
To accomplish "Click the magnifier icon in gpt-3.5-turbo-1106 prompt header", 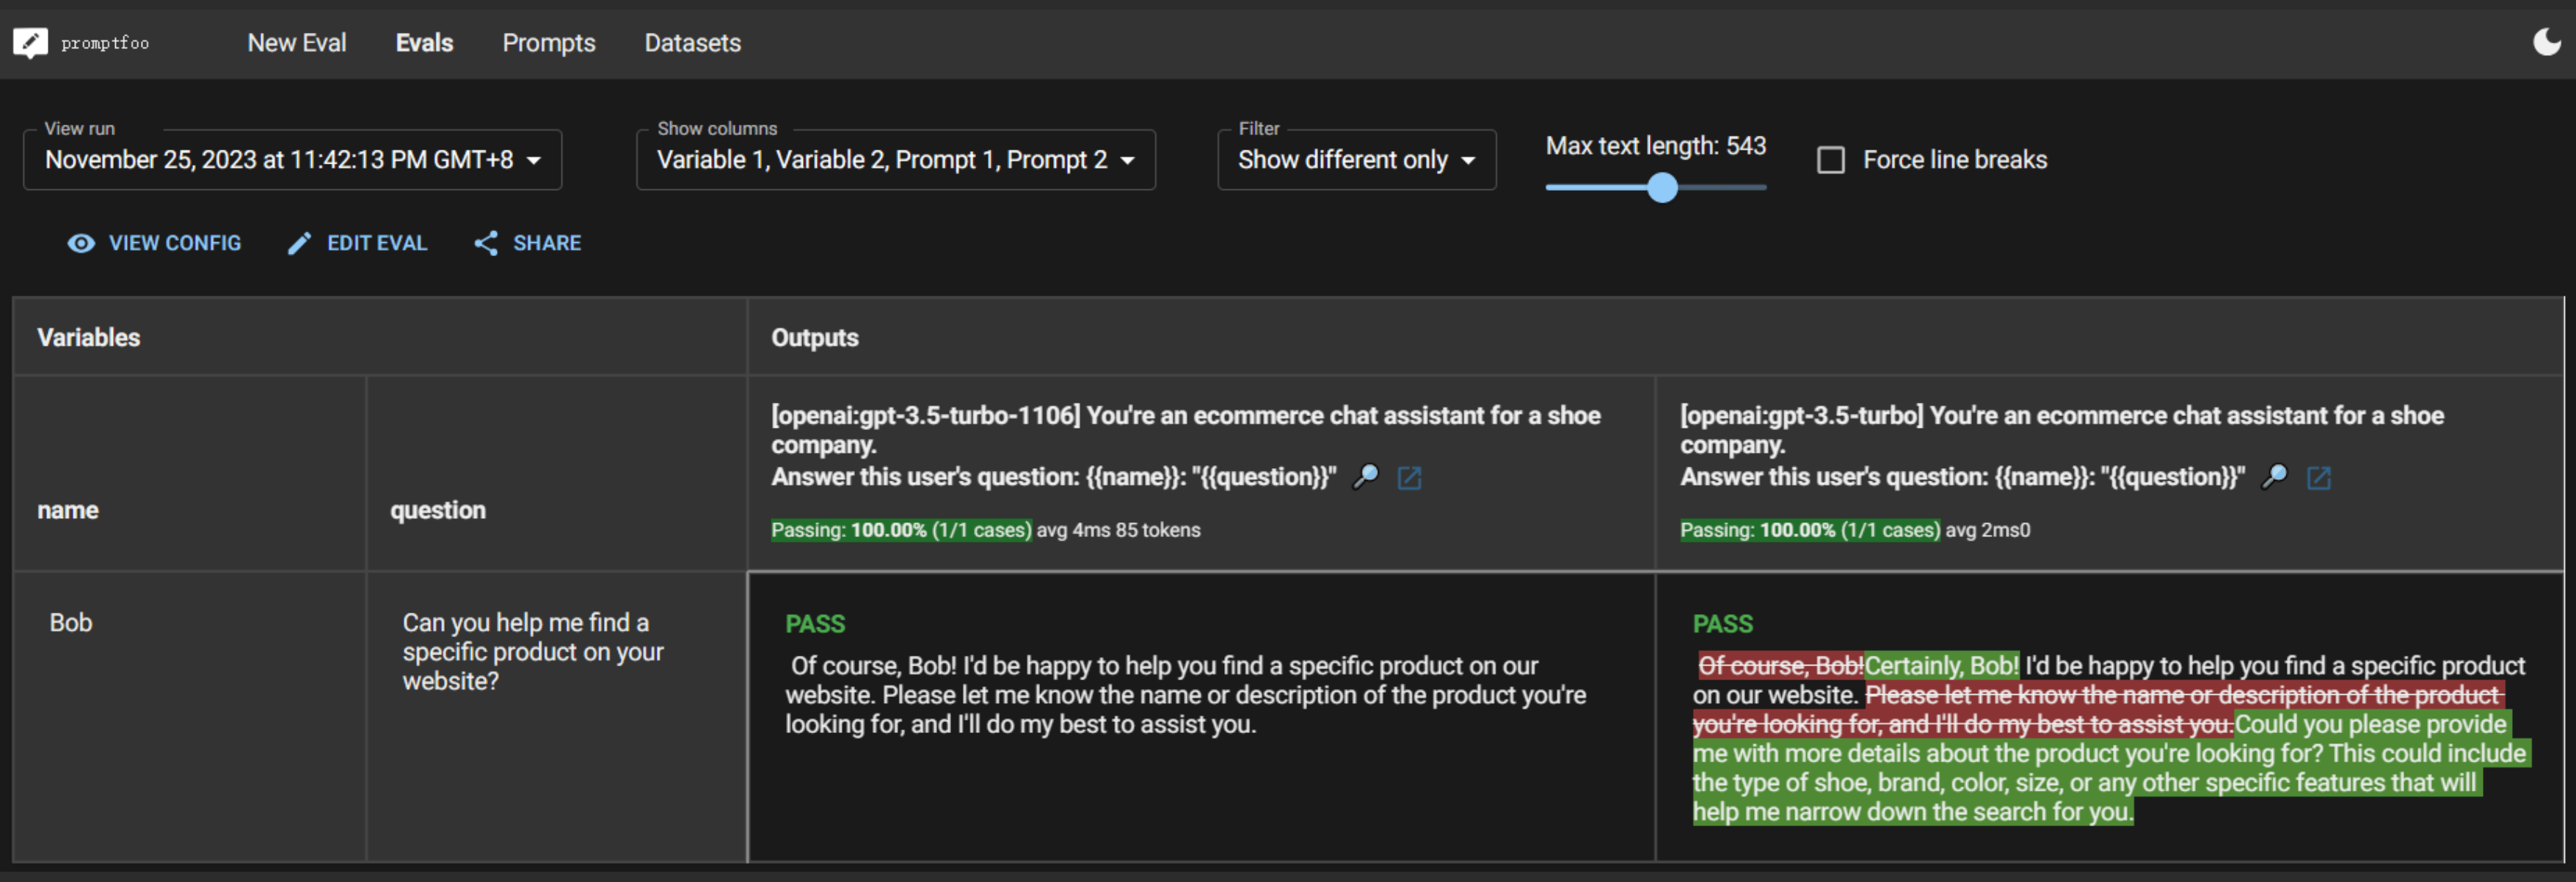I will 1365,477.
